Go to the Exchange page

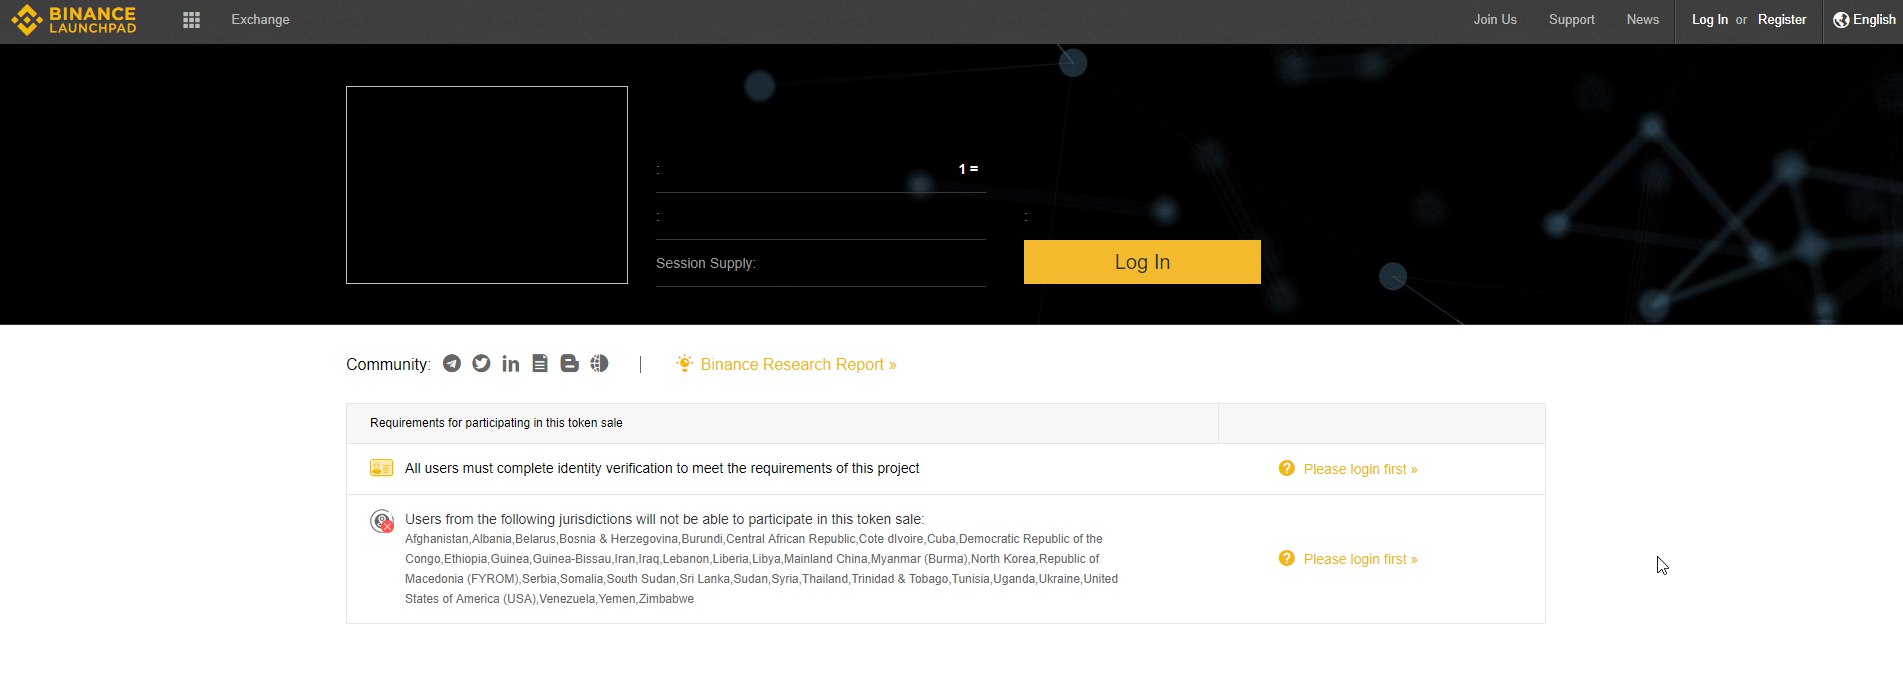(x=260, y=20)
